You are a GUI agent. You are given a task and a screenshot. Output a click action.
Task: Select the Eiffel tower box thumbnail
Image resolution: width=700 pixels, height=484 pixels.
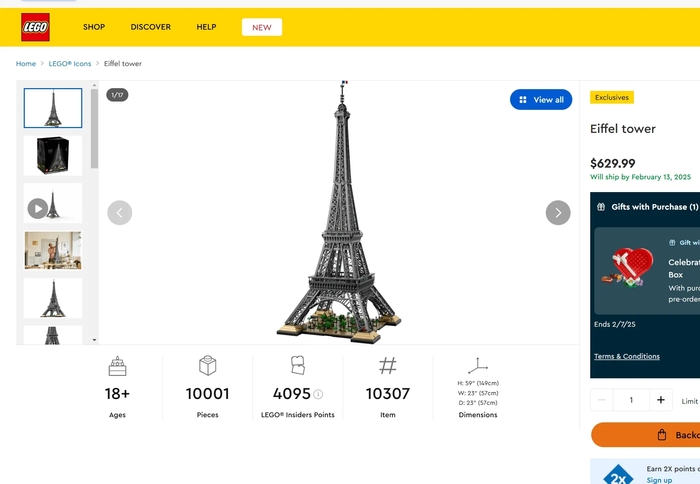click(x=53, y=156)
